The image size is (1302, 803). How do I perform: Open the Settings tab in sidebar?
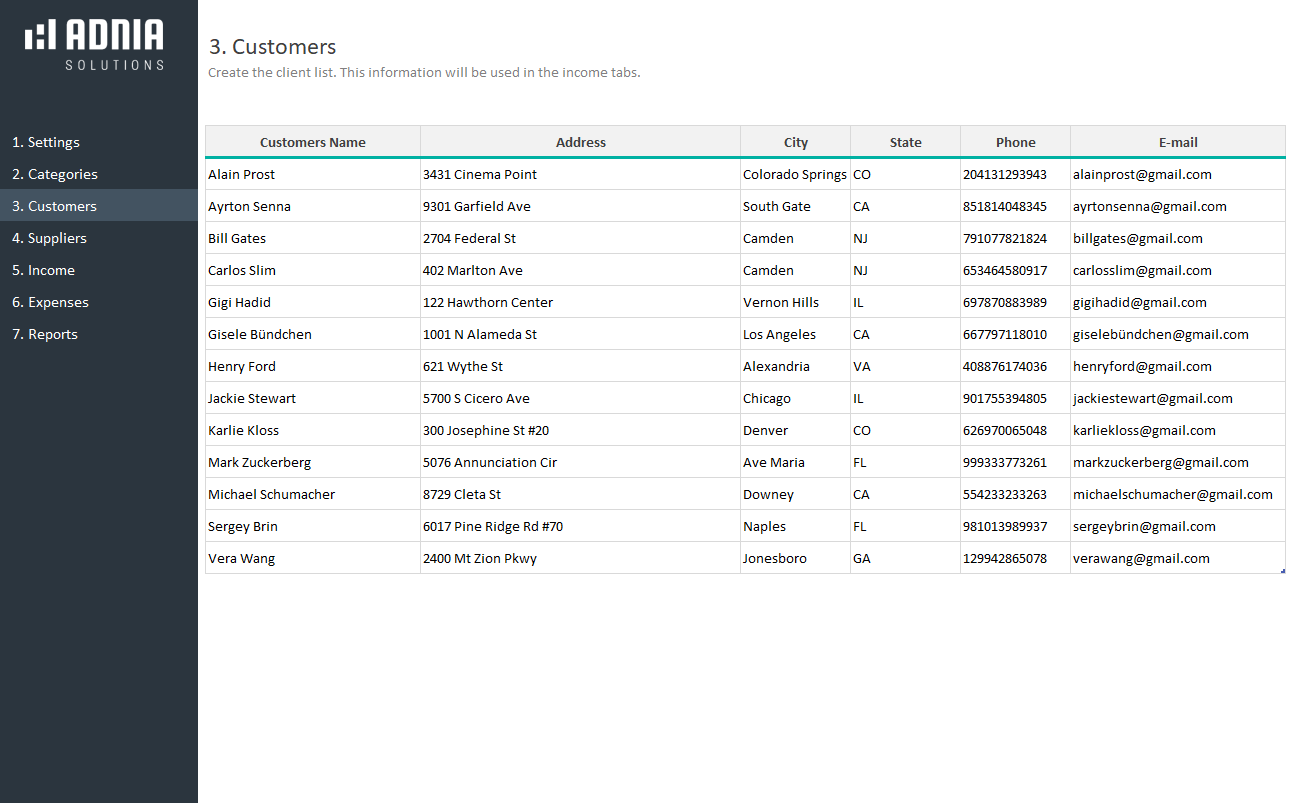(x=46, y=142)
